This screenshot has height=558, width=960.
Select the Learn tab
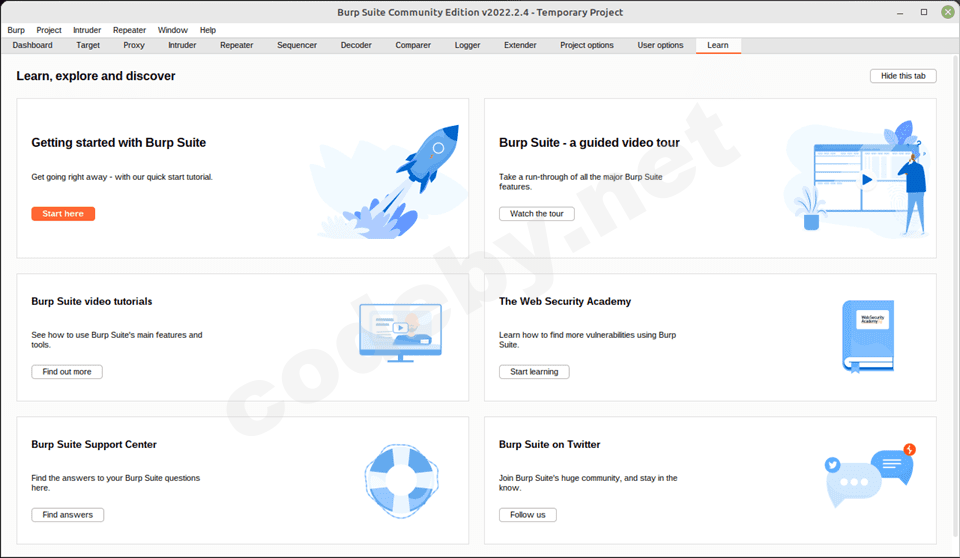coord(718,45)
